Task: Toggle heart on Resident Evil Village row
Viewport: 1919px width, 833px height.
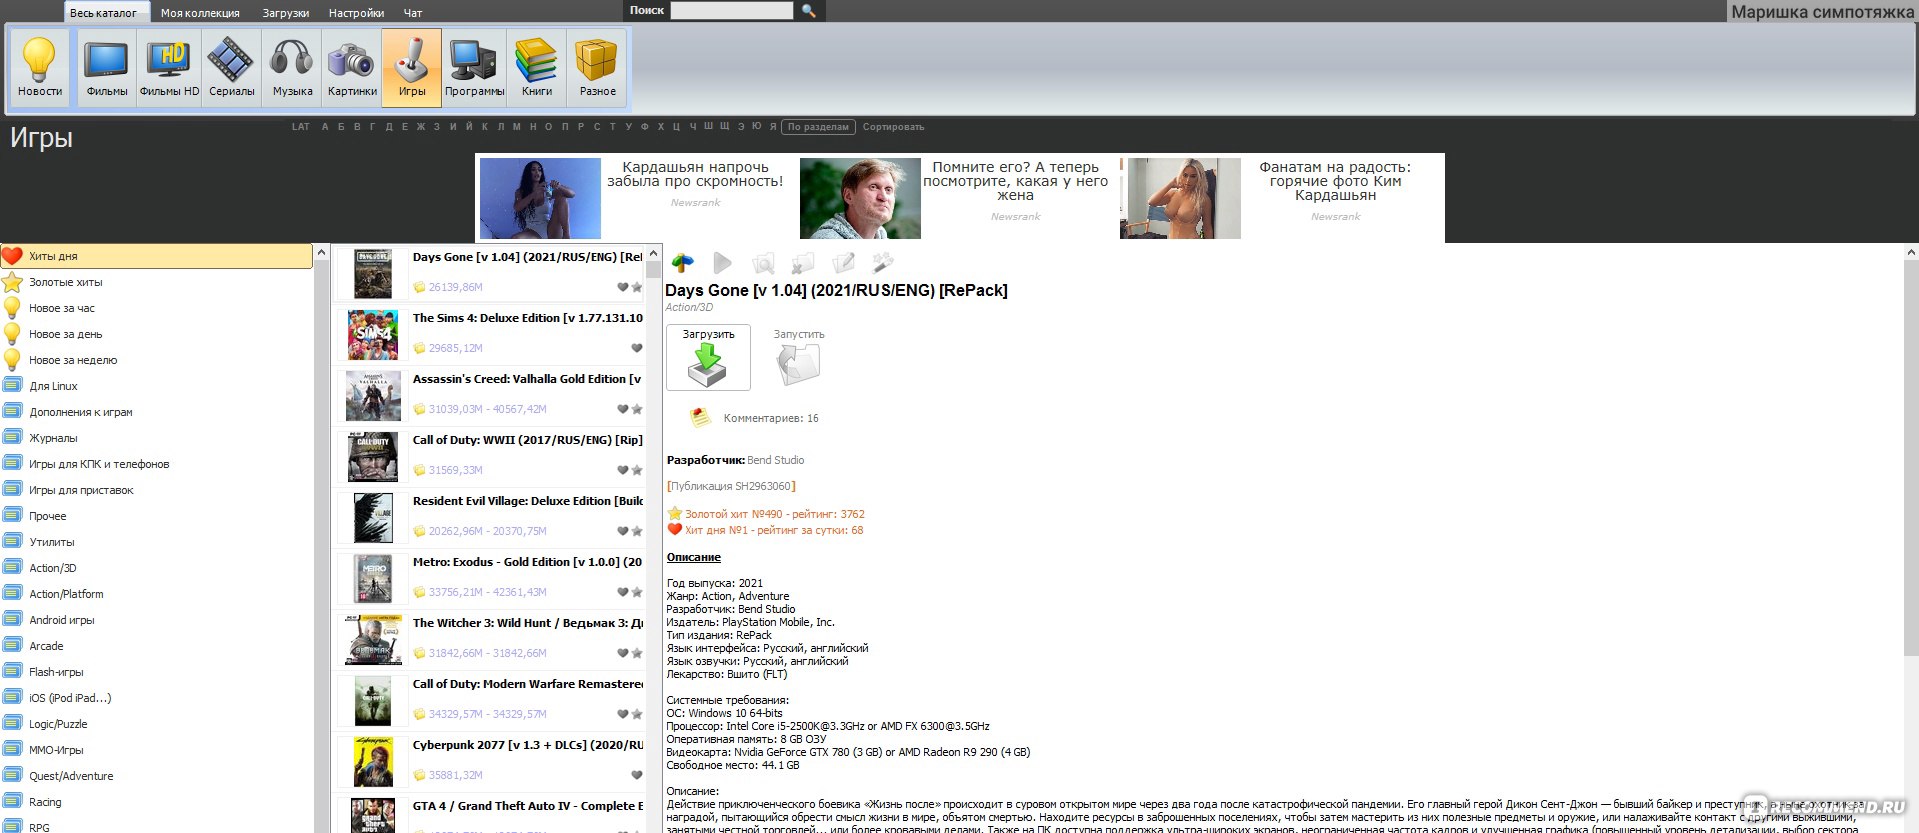Action: click(x=622, y=531)
